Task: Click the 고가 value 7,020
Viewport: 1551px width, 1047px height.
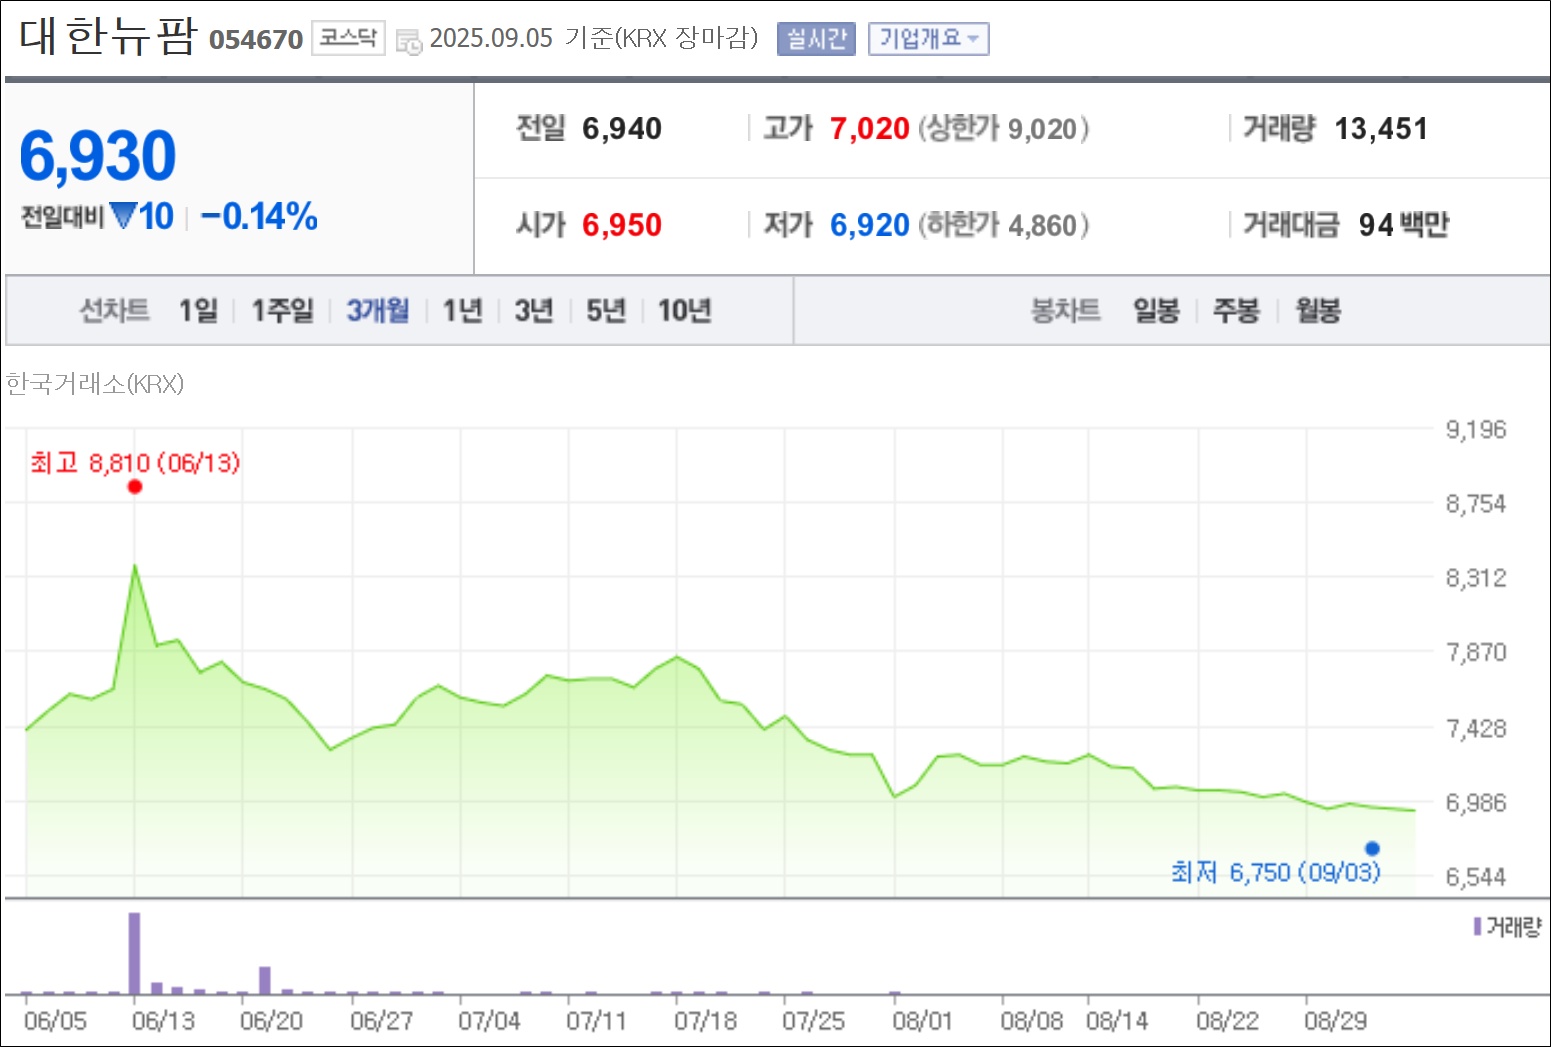Action: [870, 129]
